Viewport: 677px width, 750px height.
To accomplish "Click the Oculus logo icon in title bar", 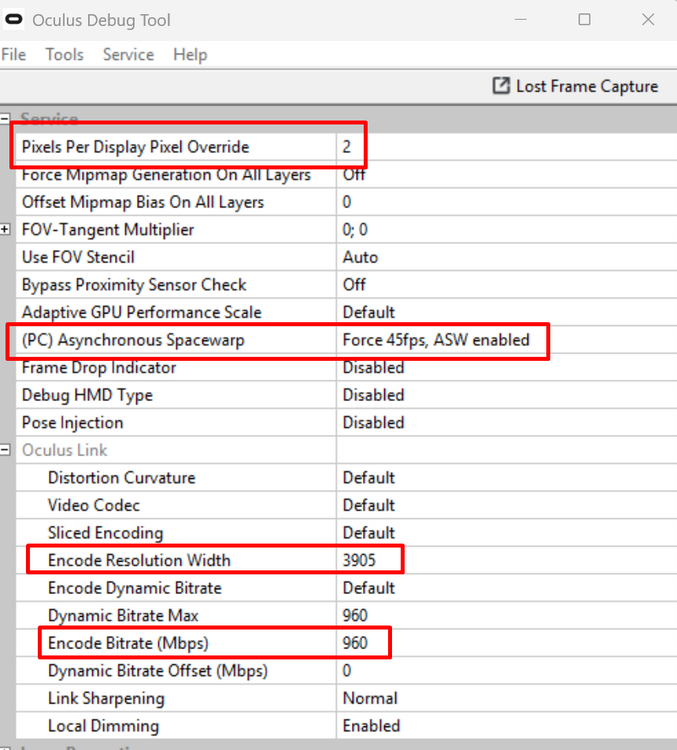I will 13,20.
